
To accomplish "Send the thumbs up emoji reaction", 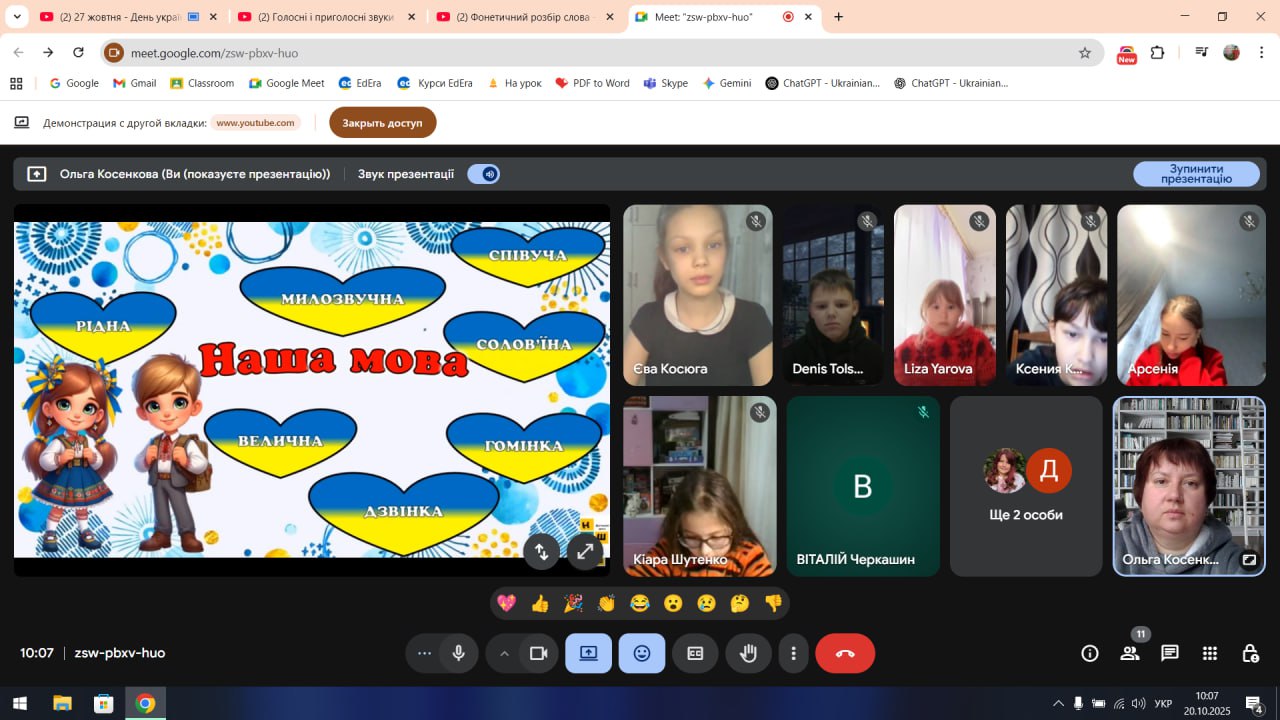I will (540, 603).
